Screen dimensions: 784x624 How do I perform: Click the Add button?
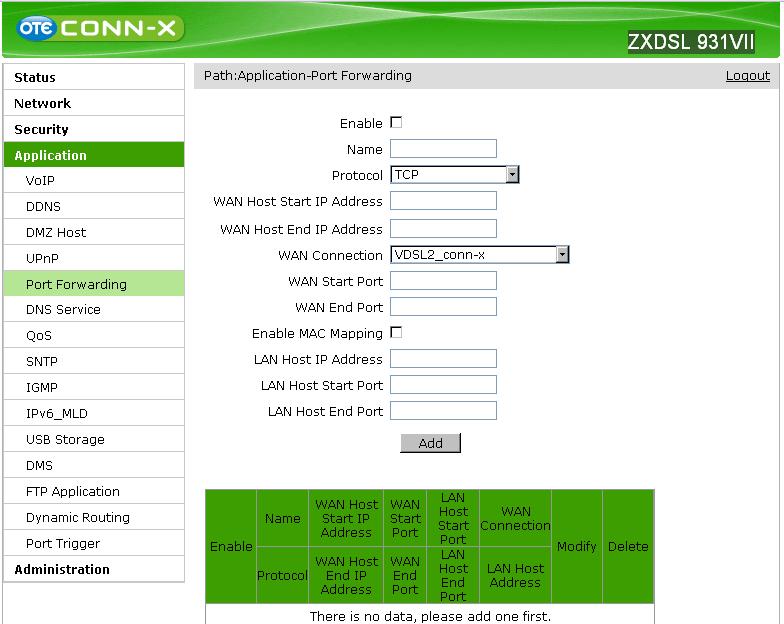coord(430,443)
